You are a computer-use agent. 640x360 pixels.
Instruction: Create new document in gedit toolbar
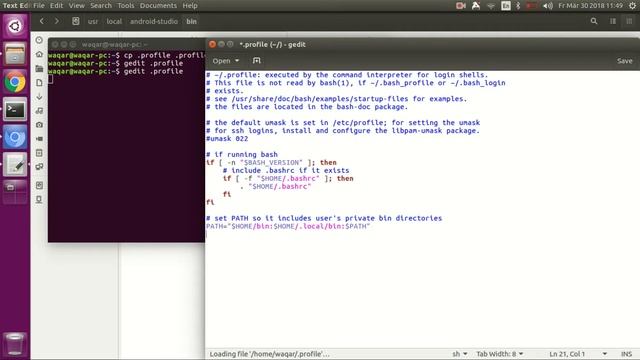coord(256,60)
